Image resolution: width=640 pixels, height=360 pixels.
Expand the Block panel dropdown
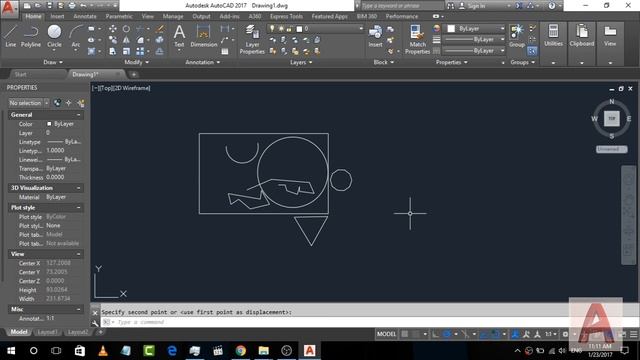pyautogui.click(x=384, y=62)
